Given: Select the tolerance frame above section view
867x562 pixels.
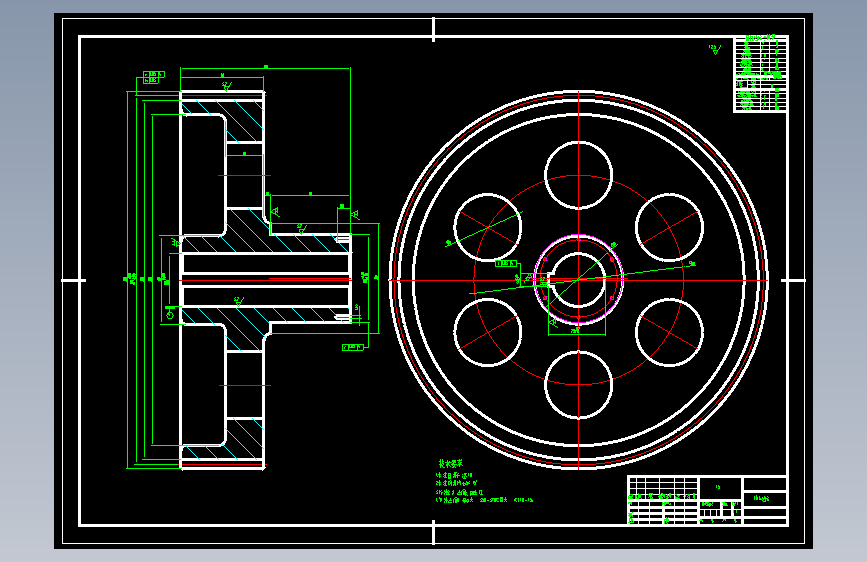Looking at the screenshot, I should [153, 77].
